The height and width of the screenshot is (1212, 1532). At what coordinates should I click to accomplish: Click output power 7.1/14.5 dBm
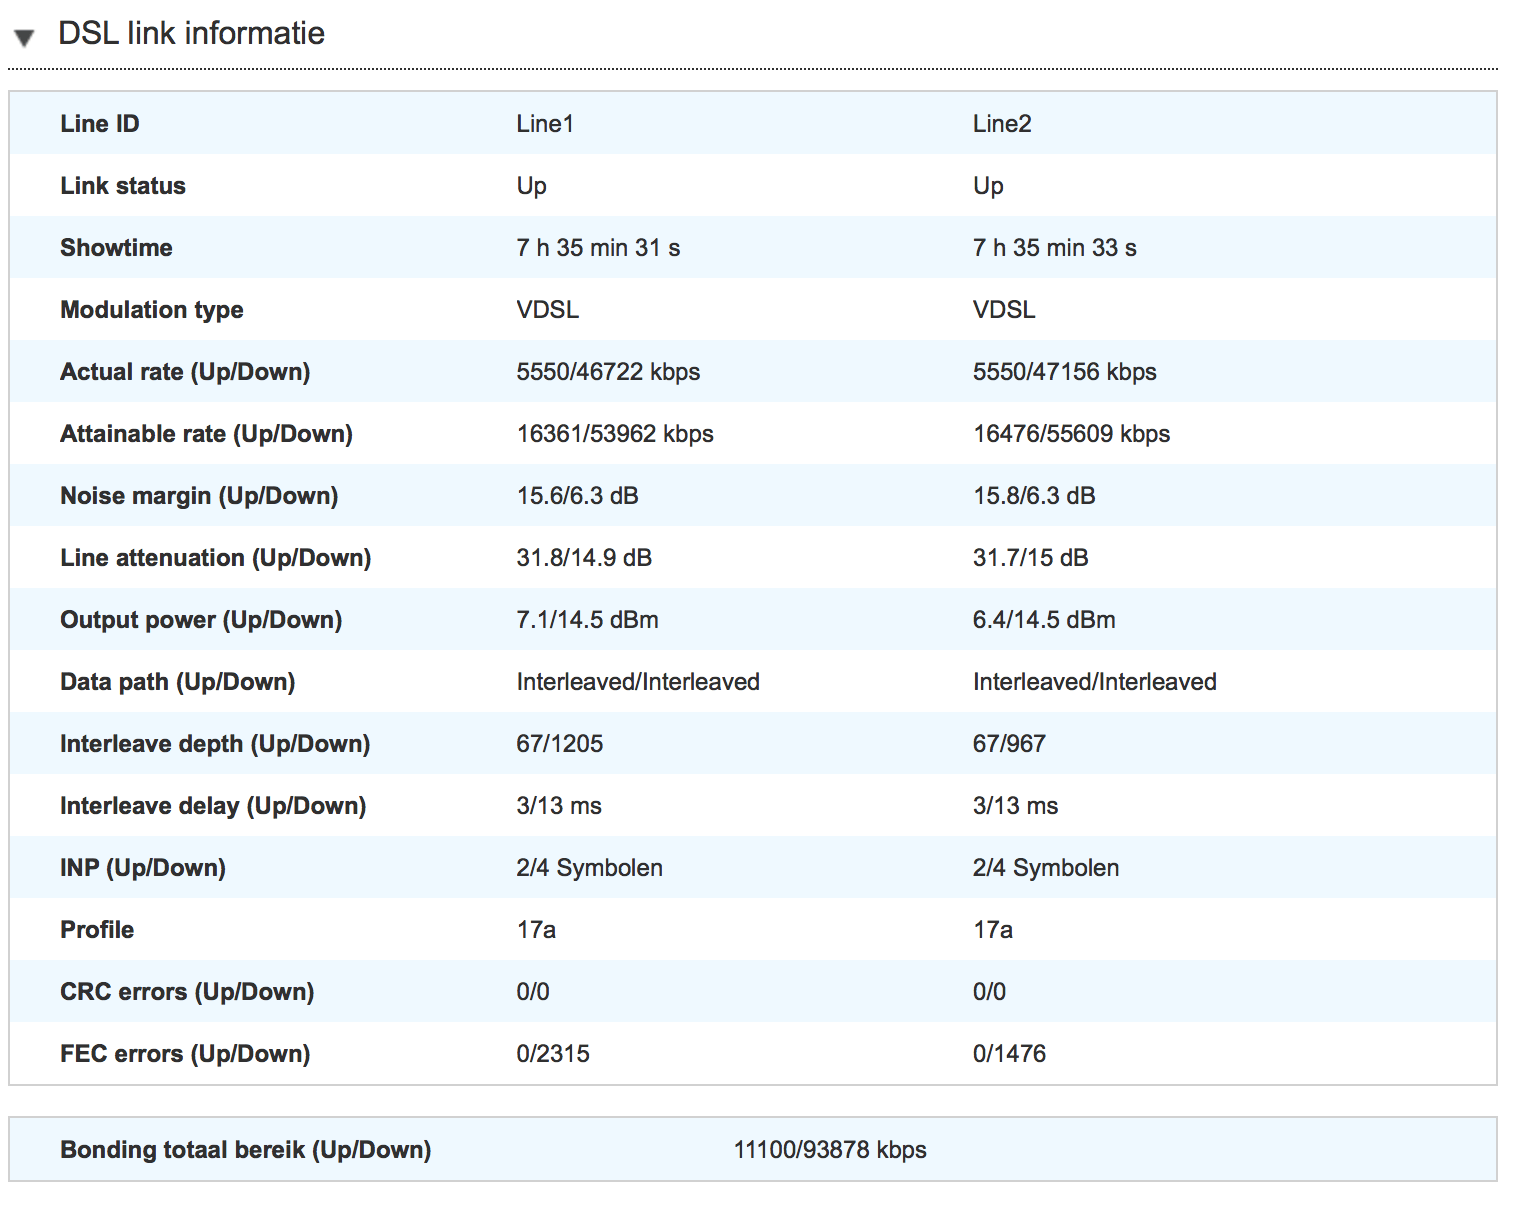click(x=587, y=620)
